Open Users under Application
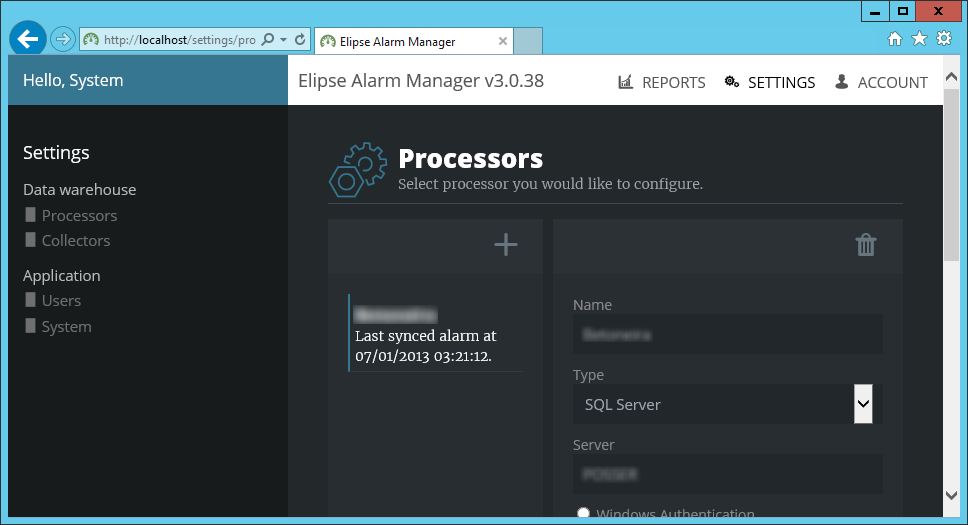 pyautogui.click(x=61, y=300)
